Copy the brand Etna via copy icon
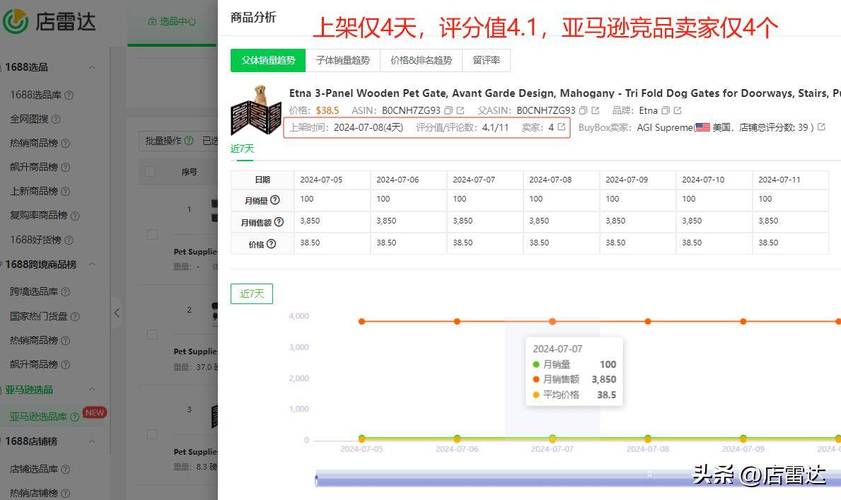This screenshot has height=500, width=841. (x=665, y=111)
